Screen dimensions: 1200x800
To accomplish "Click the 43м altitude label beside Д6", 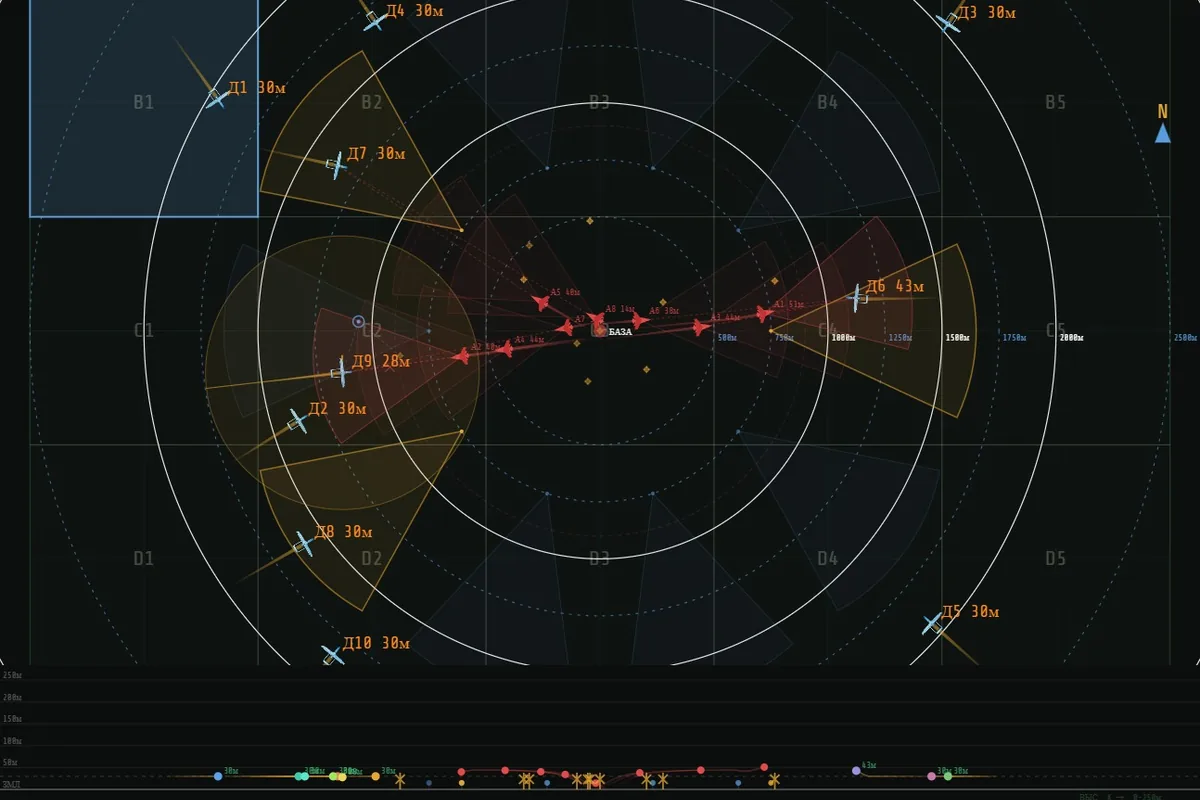I will tap(909, 287).
